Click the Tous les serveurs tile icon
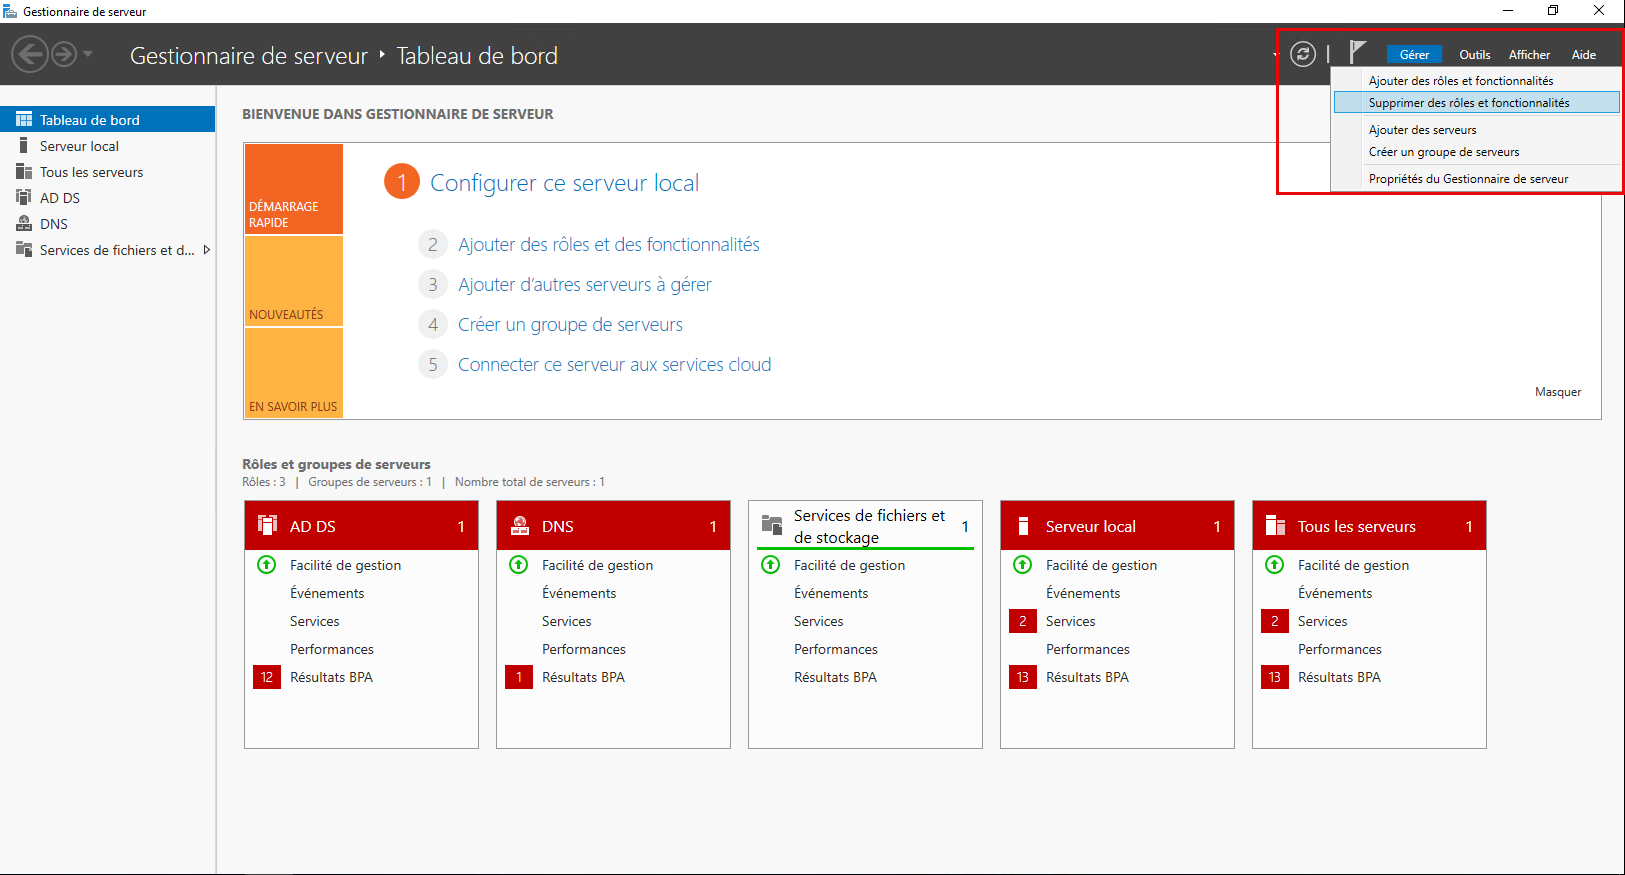 [x=1275, y=525]
